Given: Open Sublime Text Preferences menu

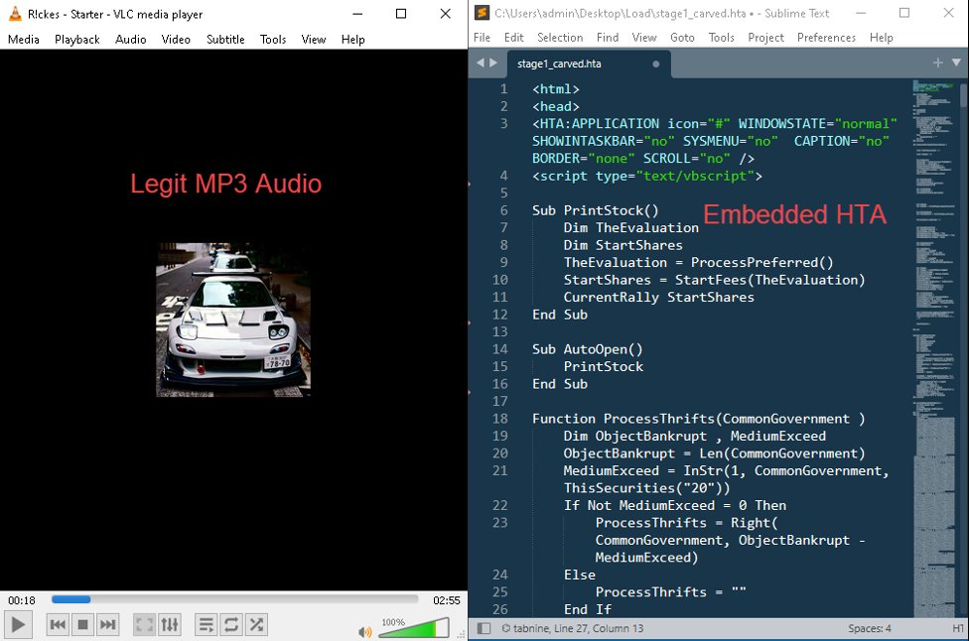Looking at the screenshot, I should (x=826, y=37).
